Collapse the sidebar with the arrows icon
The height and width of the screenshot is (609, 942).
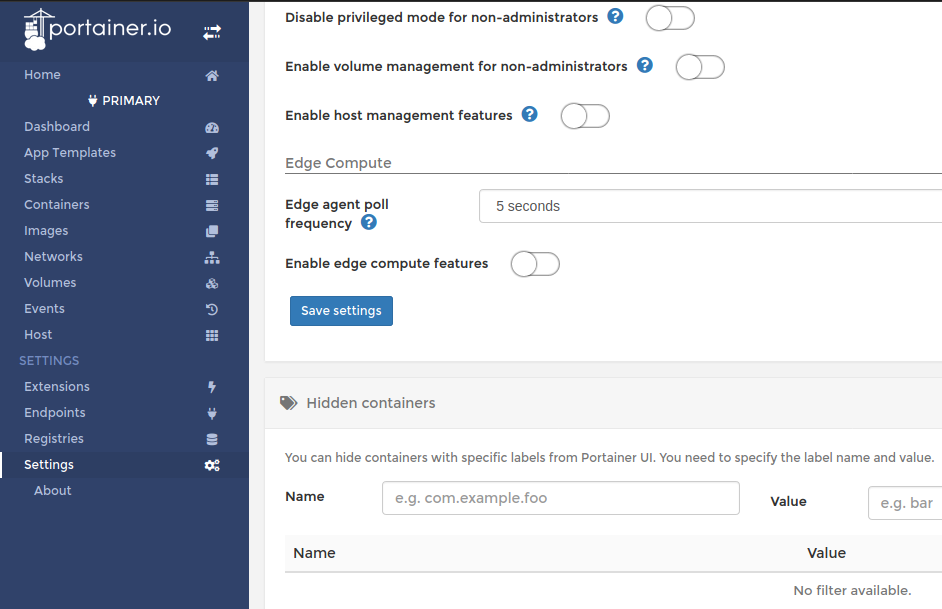[x=211, y=31]
